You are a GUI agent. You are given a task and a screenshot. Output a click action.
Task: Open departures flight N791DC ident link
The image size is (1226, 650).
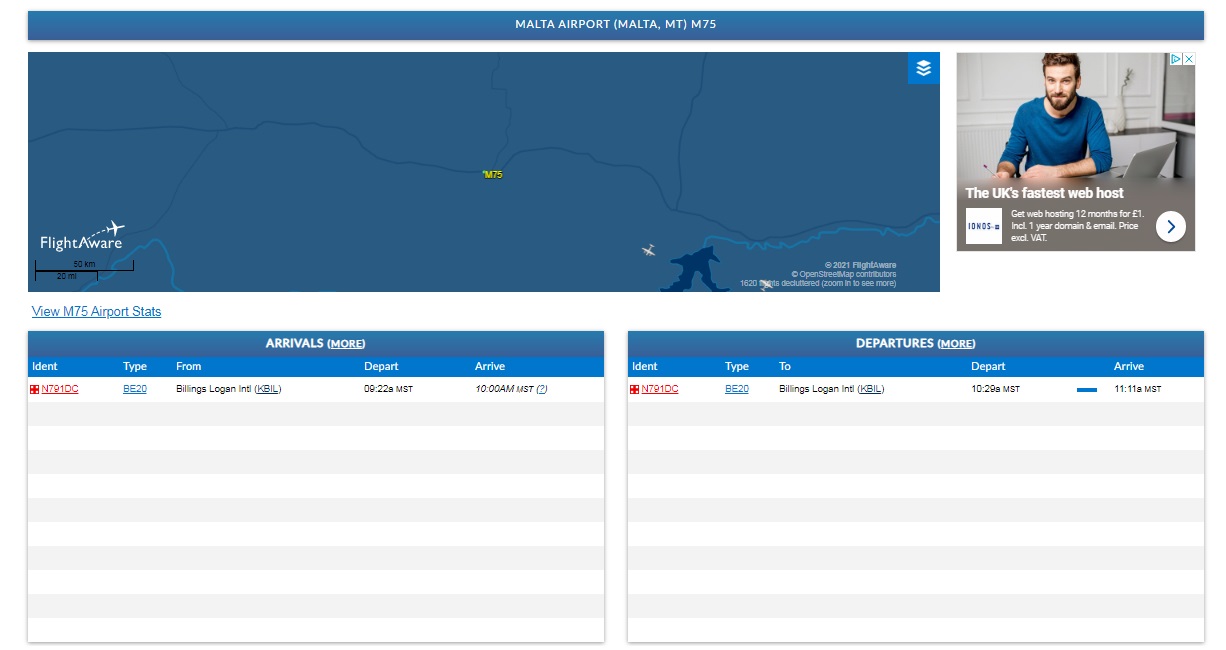point(660,389)
